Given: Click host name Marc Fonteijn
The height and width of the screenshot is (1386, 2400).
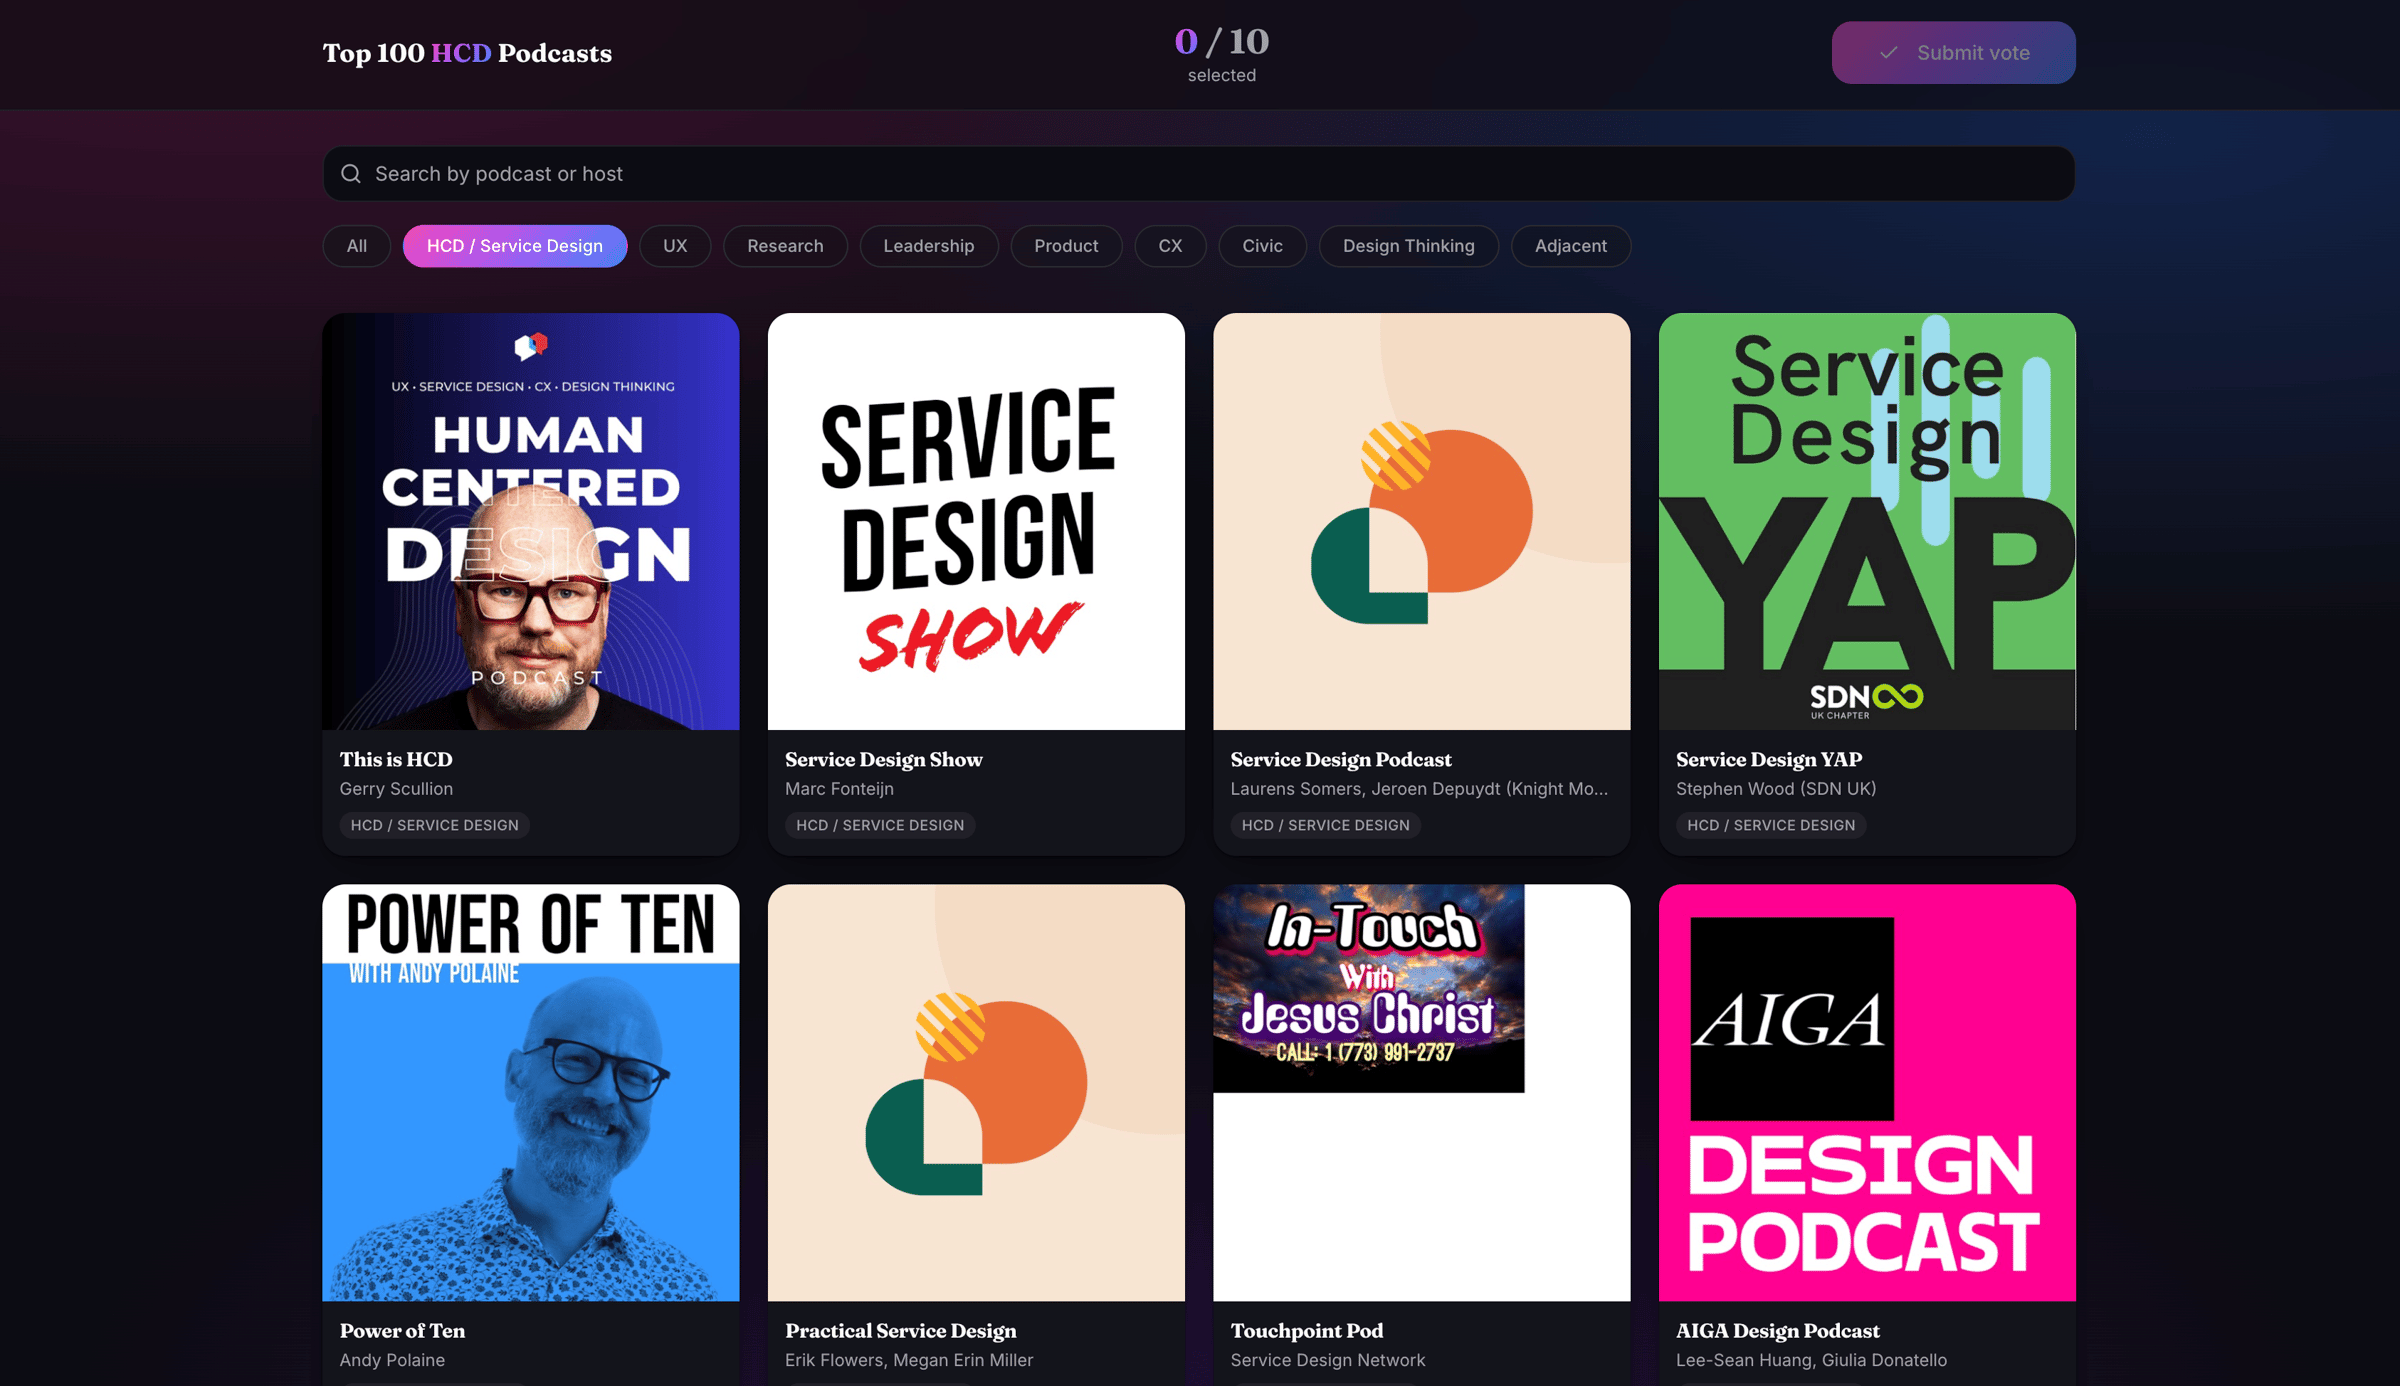Looking at the screenshot, I should tap(839, 789).
